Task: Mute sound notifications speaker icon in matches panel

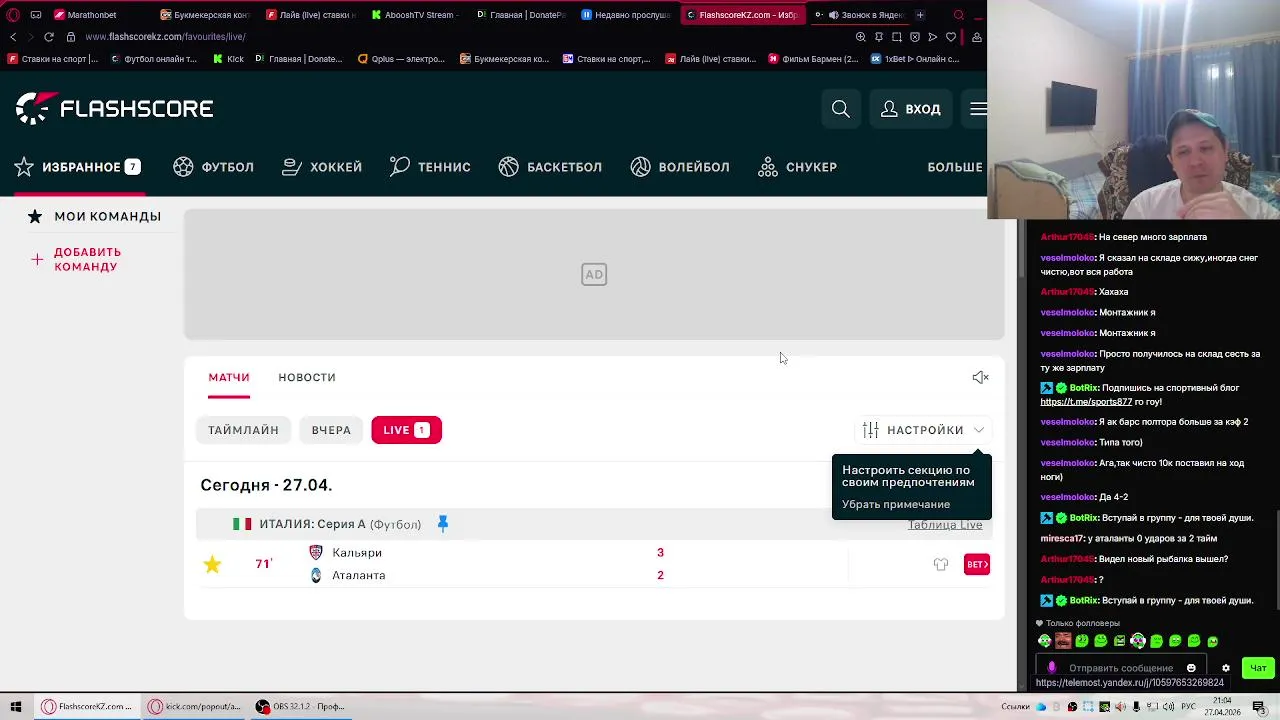Action: click(980, 377)
